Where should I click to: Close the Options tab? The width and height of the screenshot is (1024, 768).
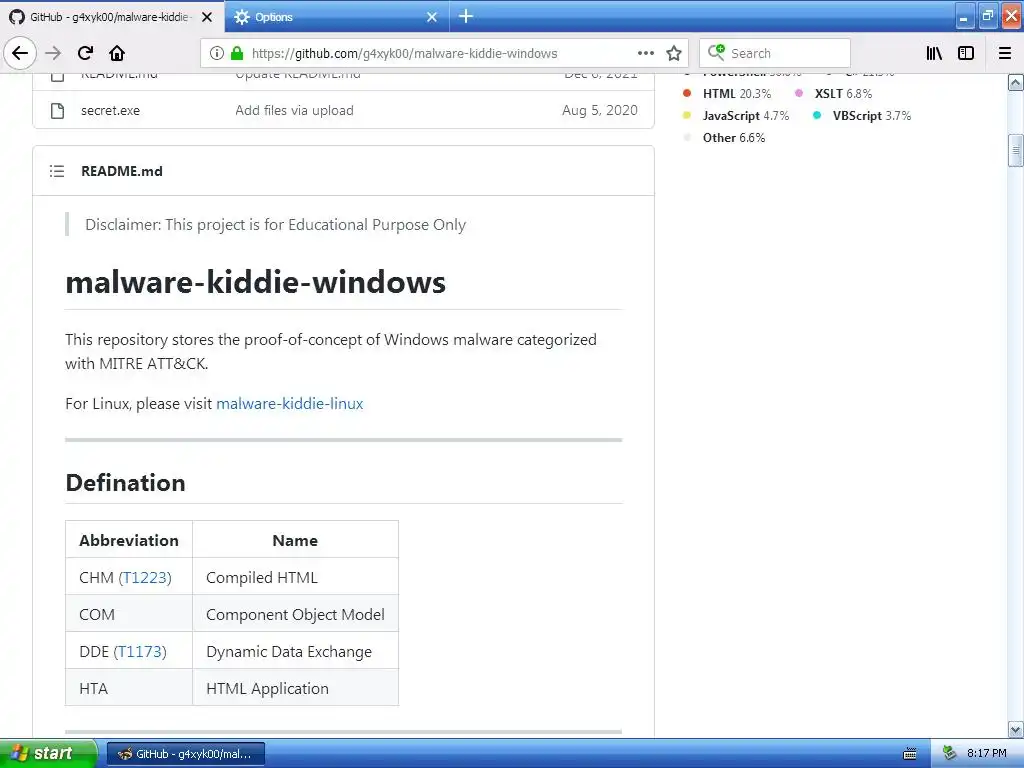pos(432,17)
